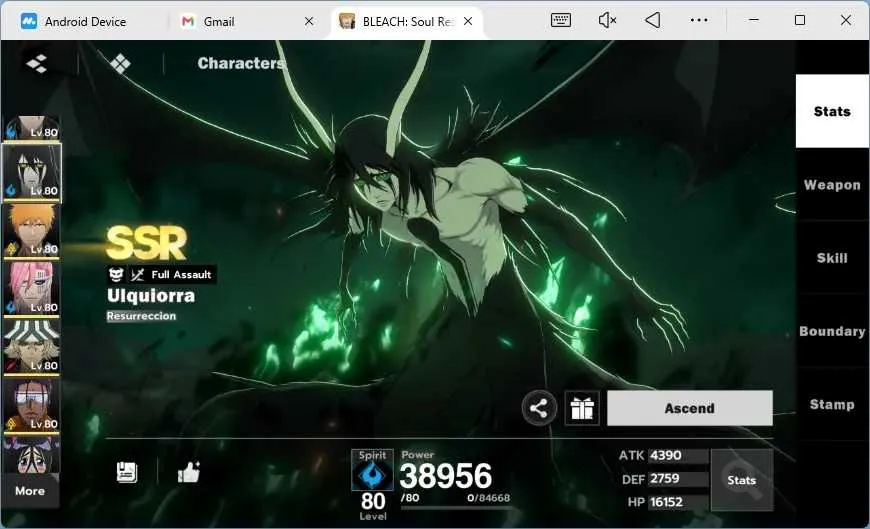The image size is (870, 529).
Task: Click the diamond home icon beside Characters
Action: [x=120, y=64]
